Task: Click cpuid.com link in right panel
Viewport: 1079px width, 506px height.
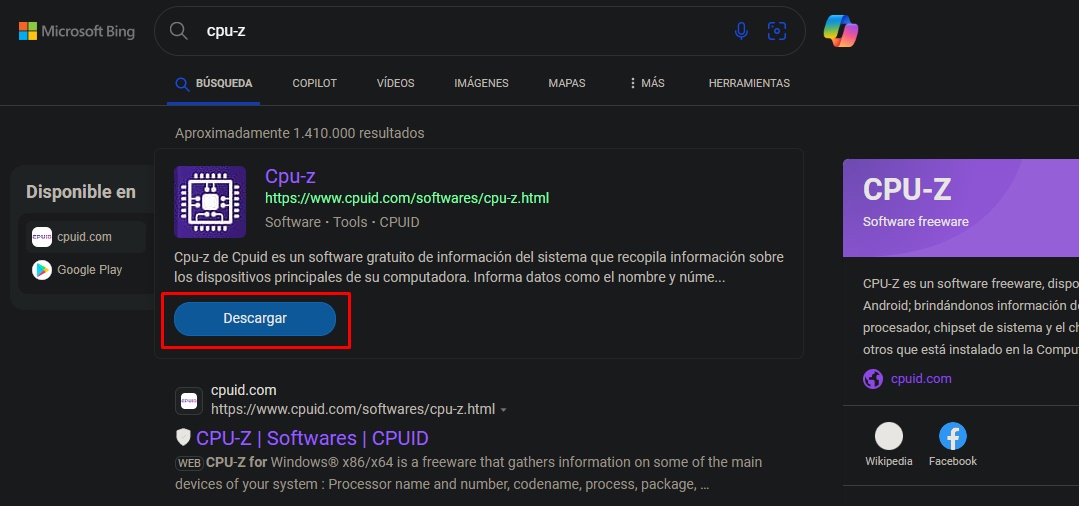Action: click(921, 379)
